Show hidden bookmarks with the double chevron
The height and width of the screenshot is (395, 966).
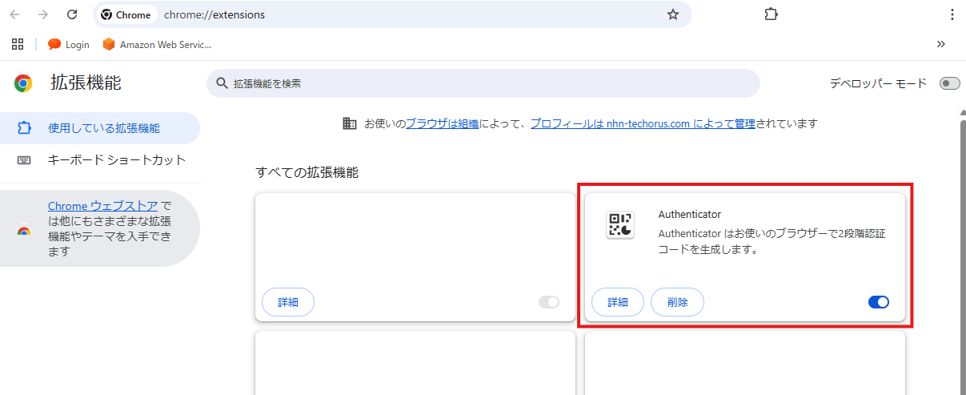tap(941, 44)
